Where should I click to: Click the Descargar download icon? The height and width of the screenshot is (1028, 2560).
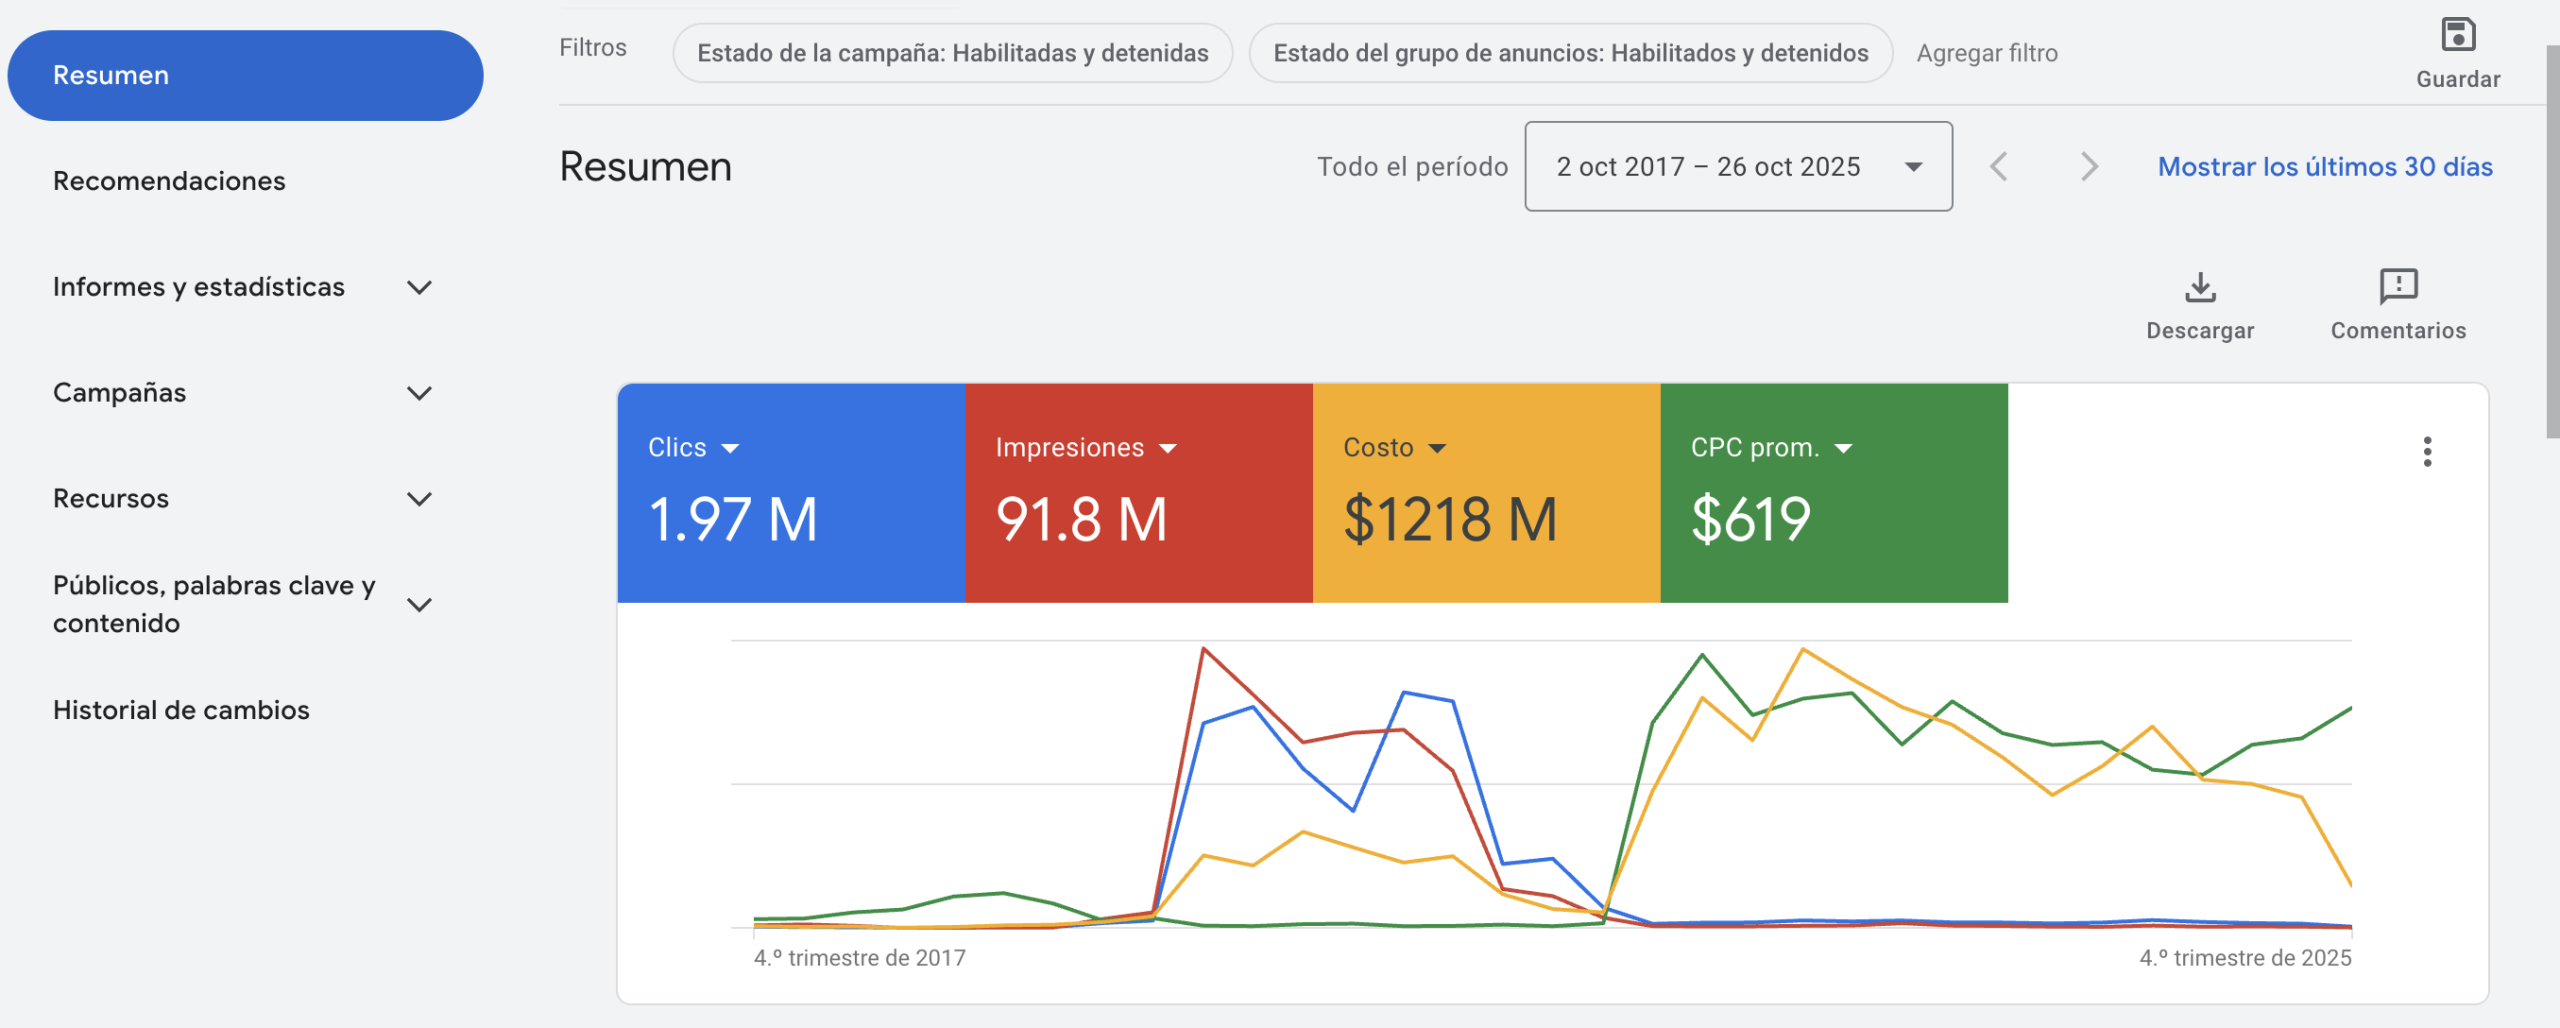[2200, 288]
